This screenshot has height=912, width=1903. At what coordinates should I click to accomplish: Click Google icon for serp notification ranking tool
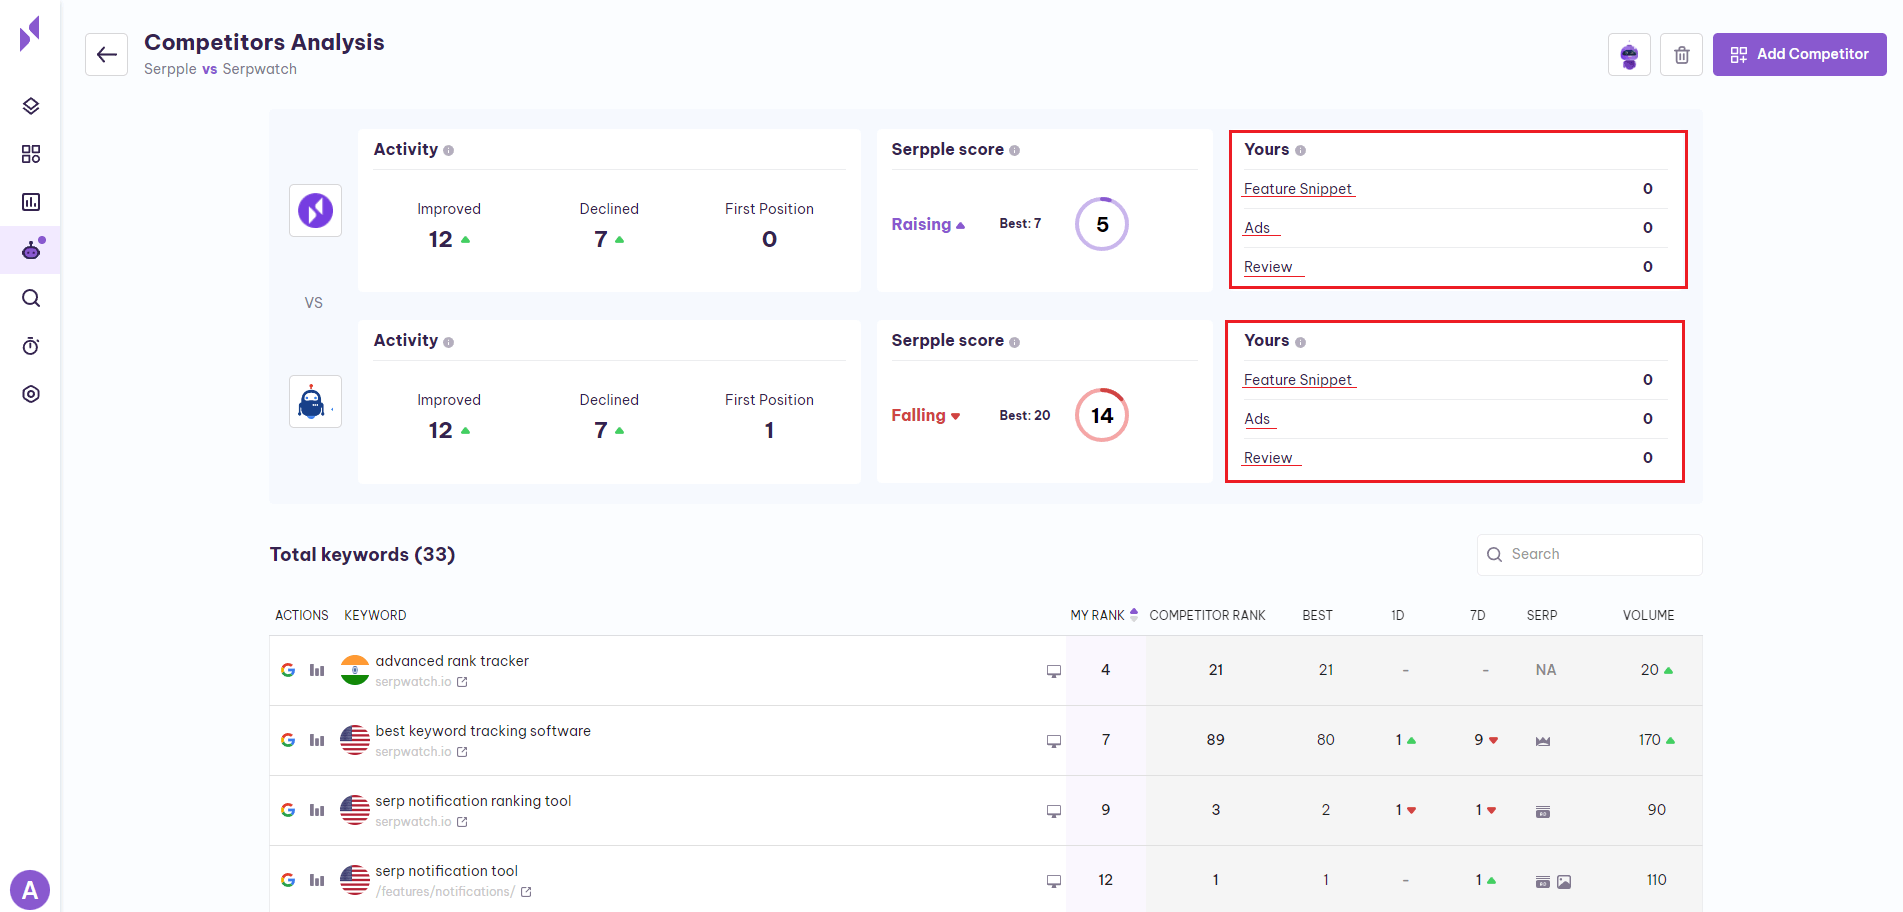click(x=288, y=810)
